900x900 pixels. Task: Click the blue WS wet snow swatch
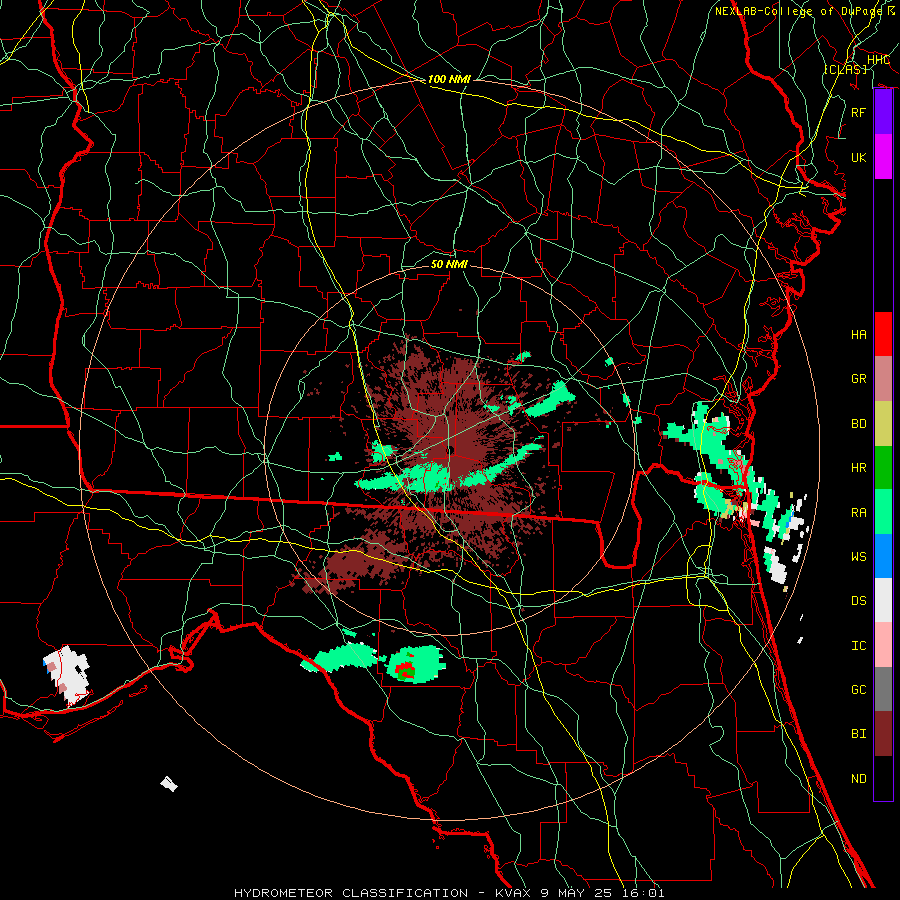tap(883, 556)
